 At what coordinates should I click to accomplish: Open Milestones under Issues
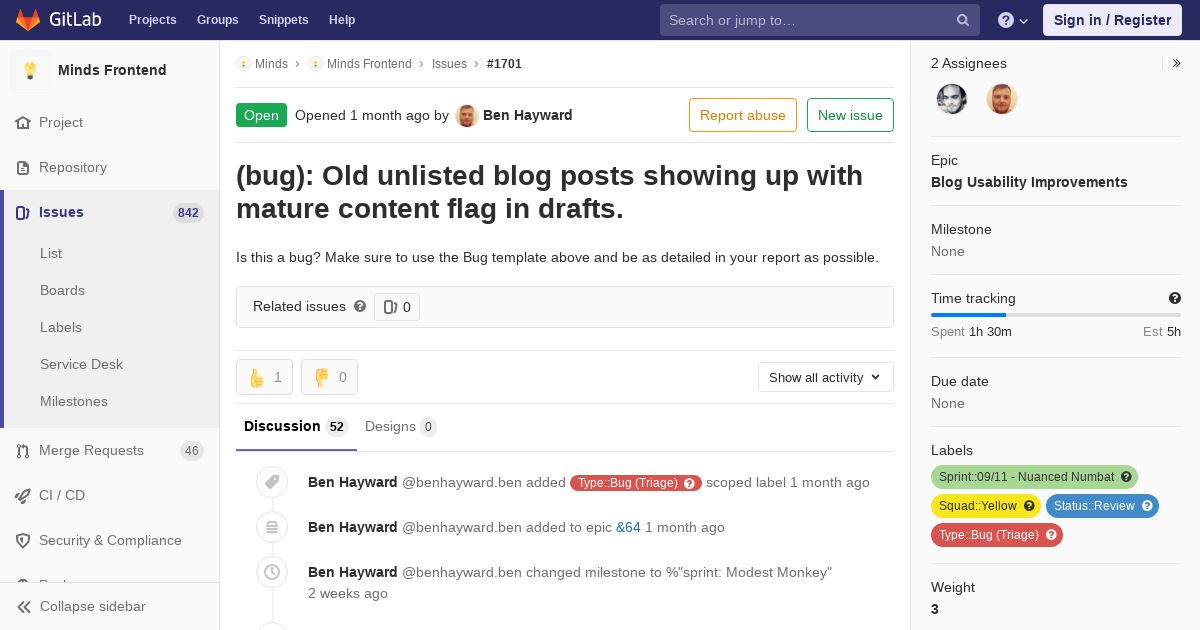point(74,401)
